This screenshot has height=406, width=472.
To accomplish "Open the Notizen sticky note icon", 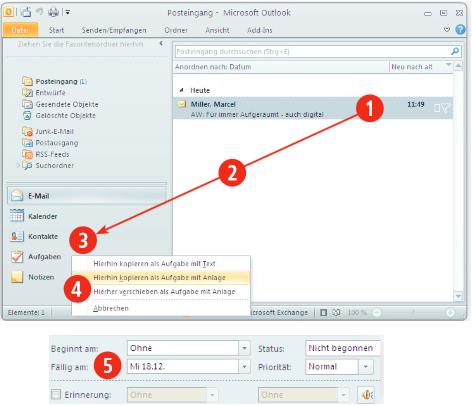I will (17, 277).
